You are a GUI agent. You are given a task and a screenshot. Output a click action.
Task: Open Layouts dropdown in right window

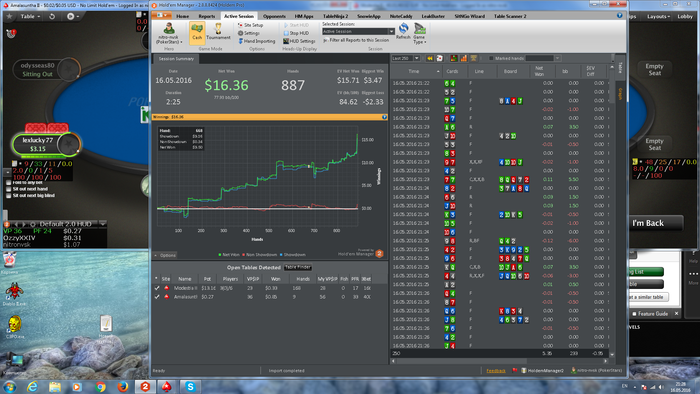click(658, 17)
